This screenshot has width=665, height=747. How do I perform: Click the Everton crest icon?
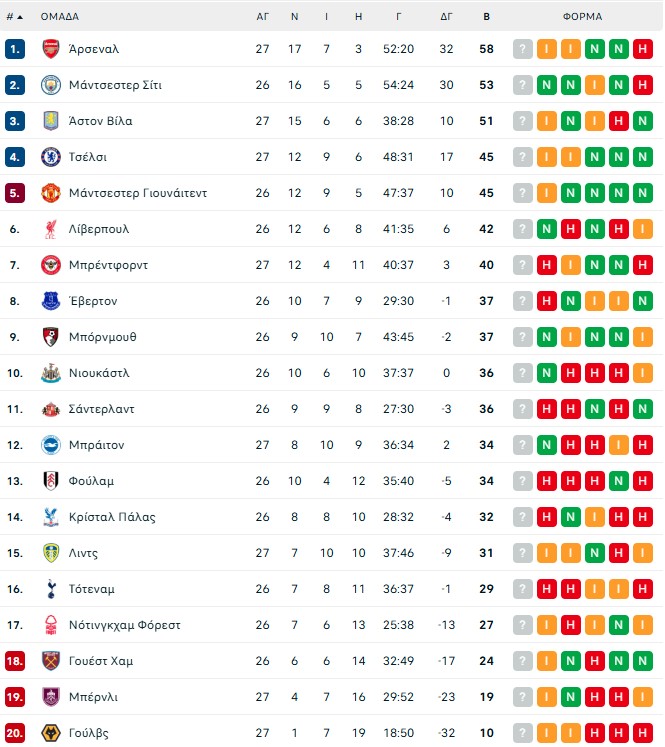pyautogui.click(x=51, y=301)
